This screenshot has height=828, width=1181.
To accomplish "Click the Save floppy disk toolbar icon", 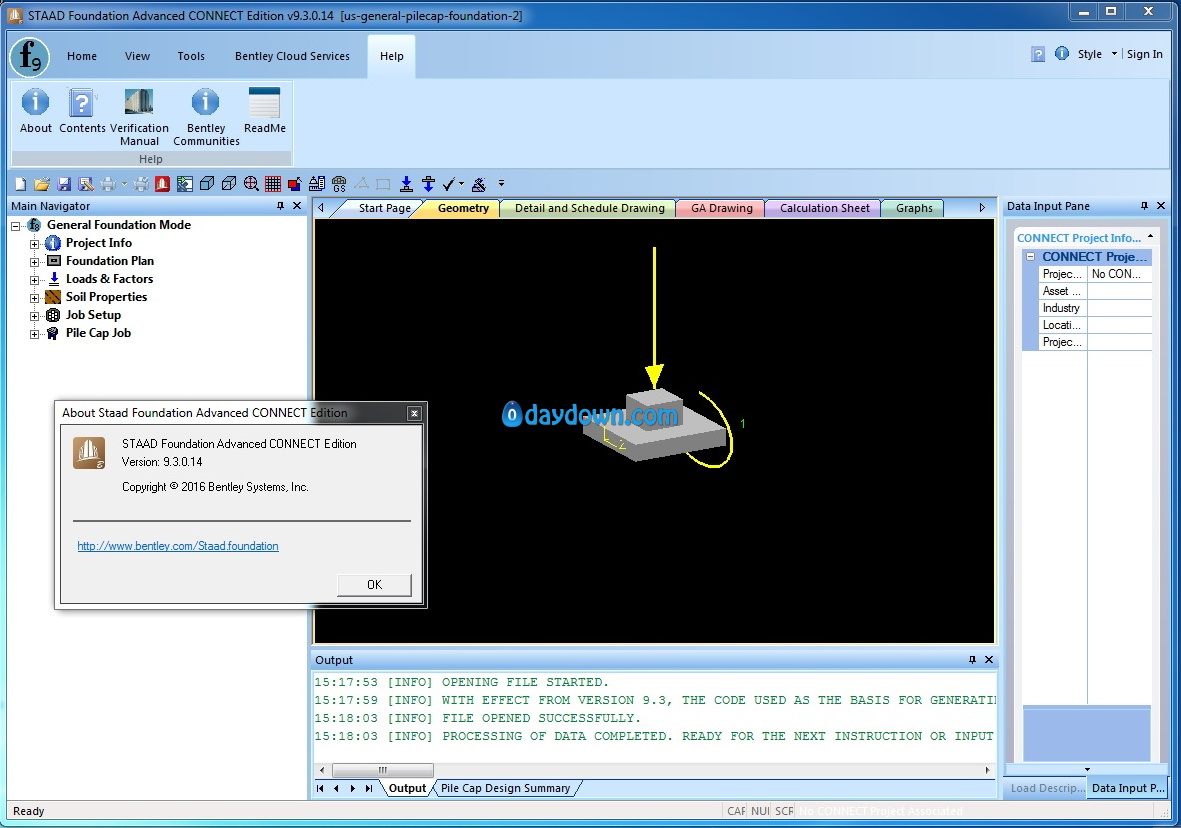I will pyautogui.click(x=64, y=184).
